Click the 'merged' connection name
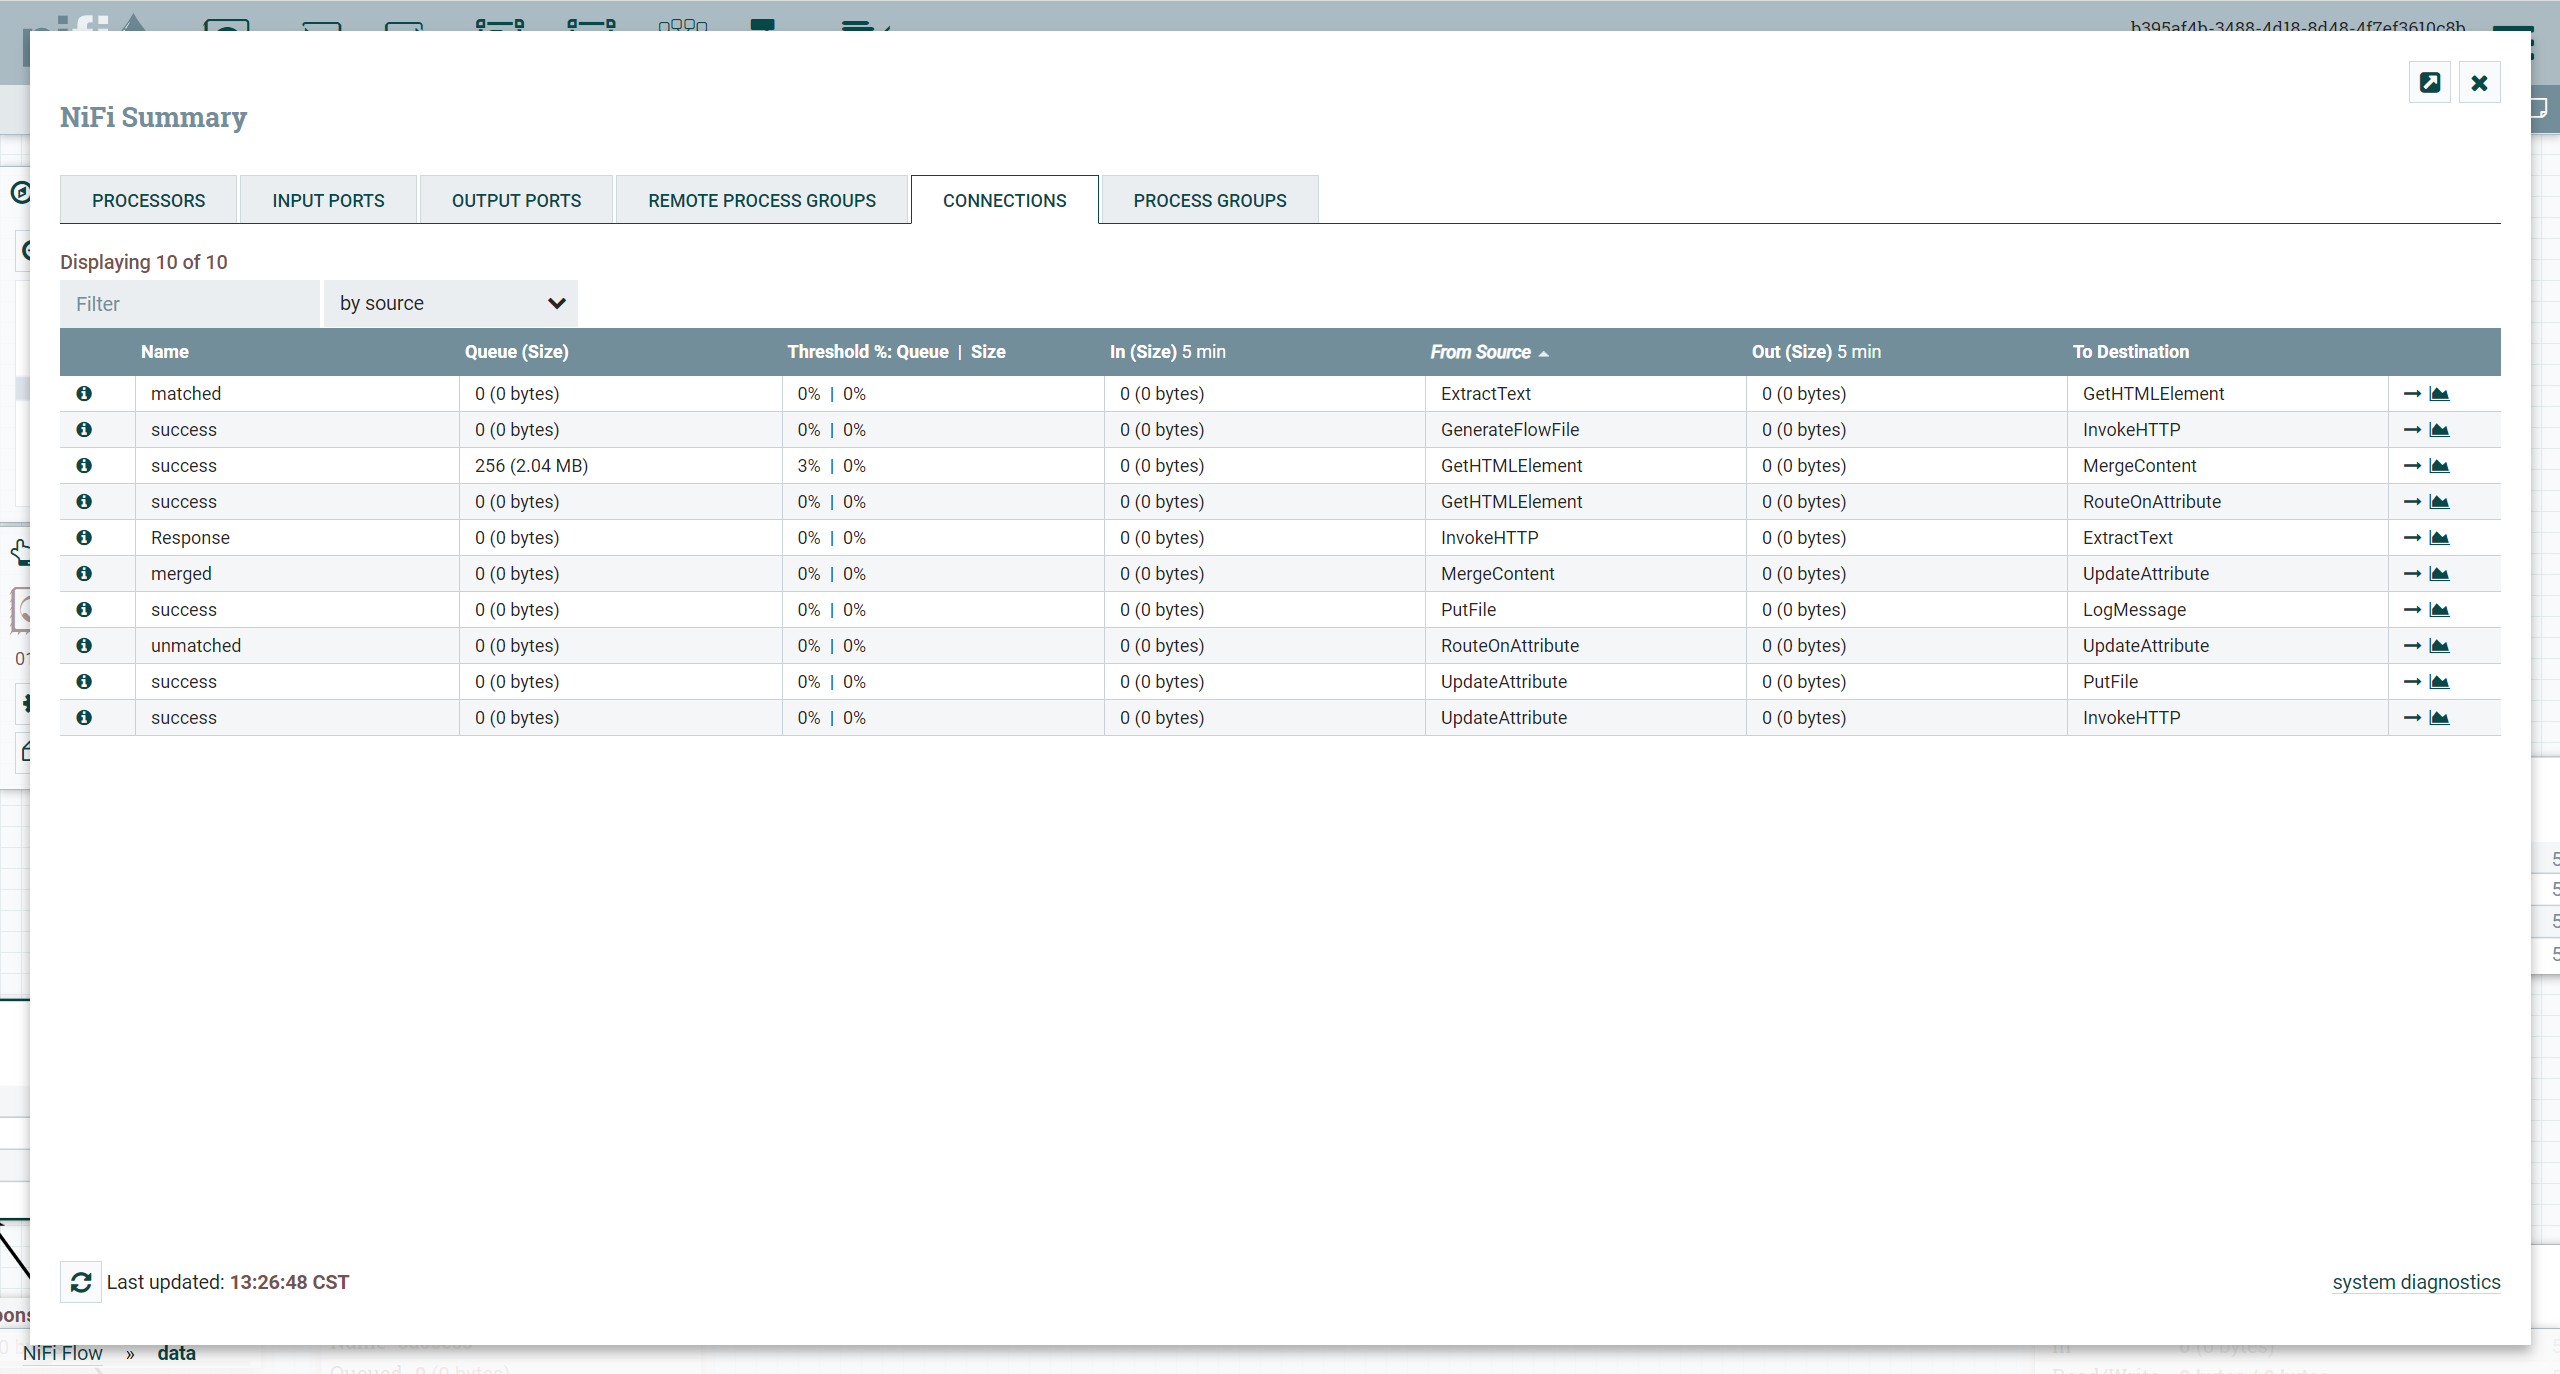 pyautogui.click(x=181, y=574)
